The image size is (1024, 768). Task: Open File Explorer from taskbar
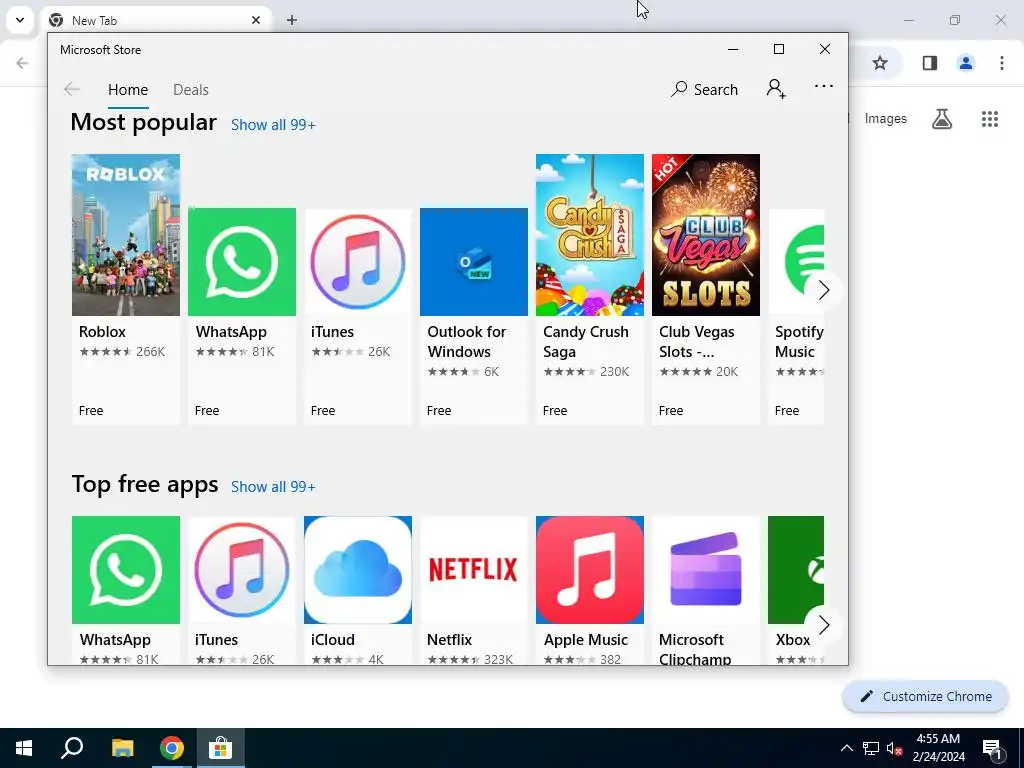[x=122, y=748]
